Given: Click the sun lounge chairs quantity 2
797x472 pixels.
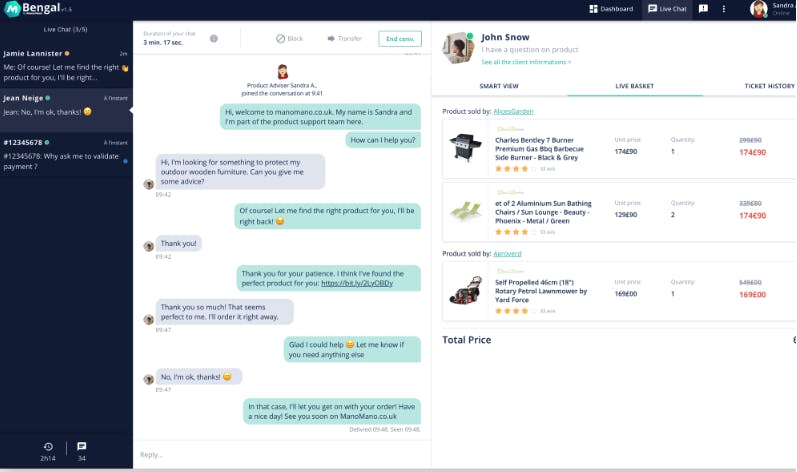Looking at the screenshot, I should pyautogui.click(x=673, y=214).
